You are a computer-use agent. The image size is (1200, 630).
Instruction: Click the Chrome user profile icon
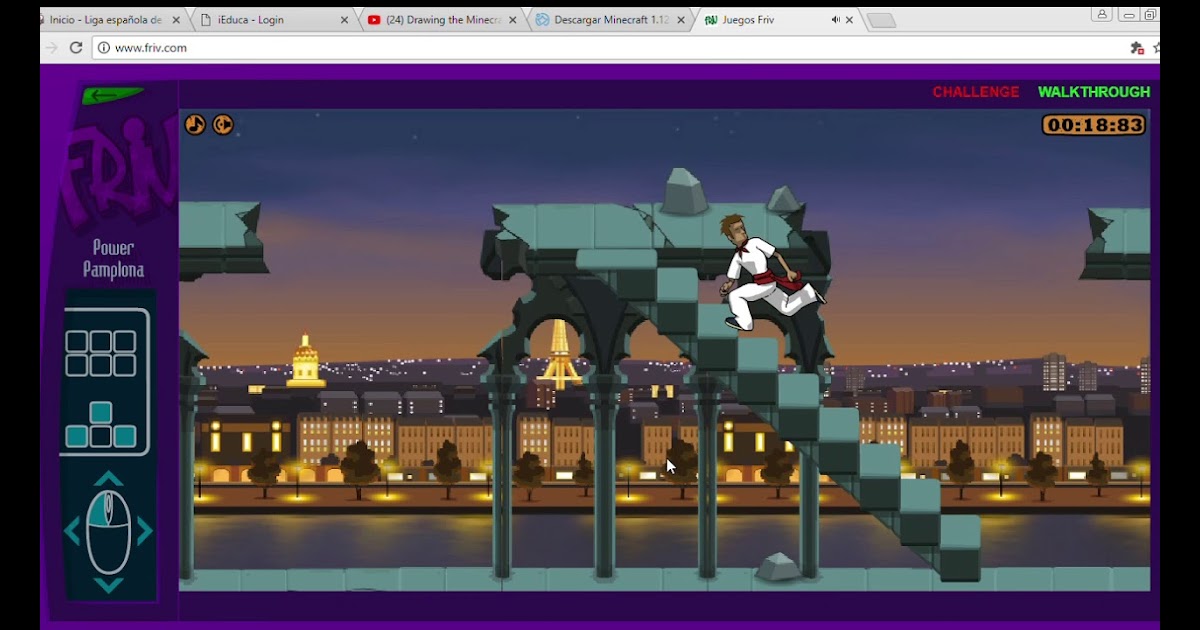1102,14
